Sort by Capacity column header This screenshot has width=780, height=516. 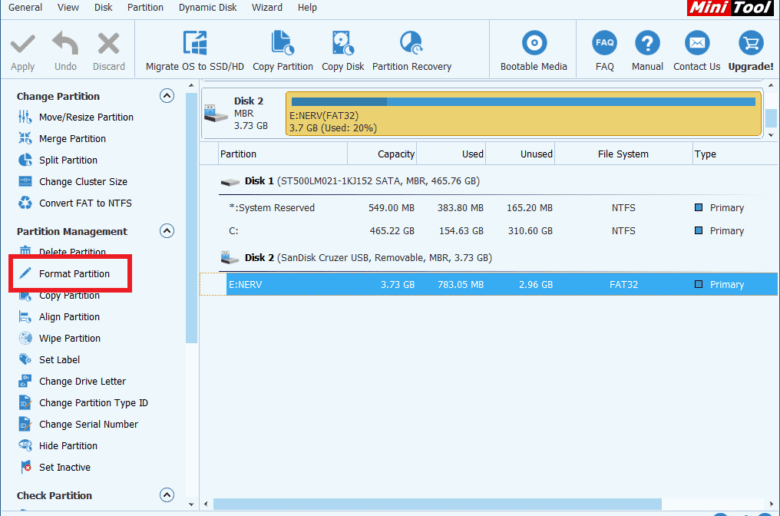pyautogui.click(x=382, y=154)
